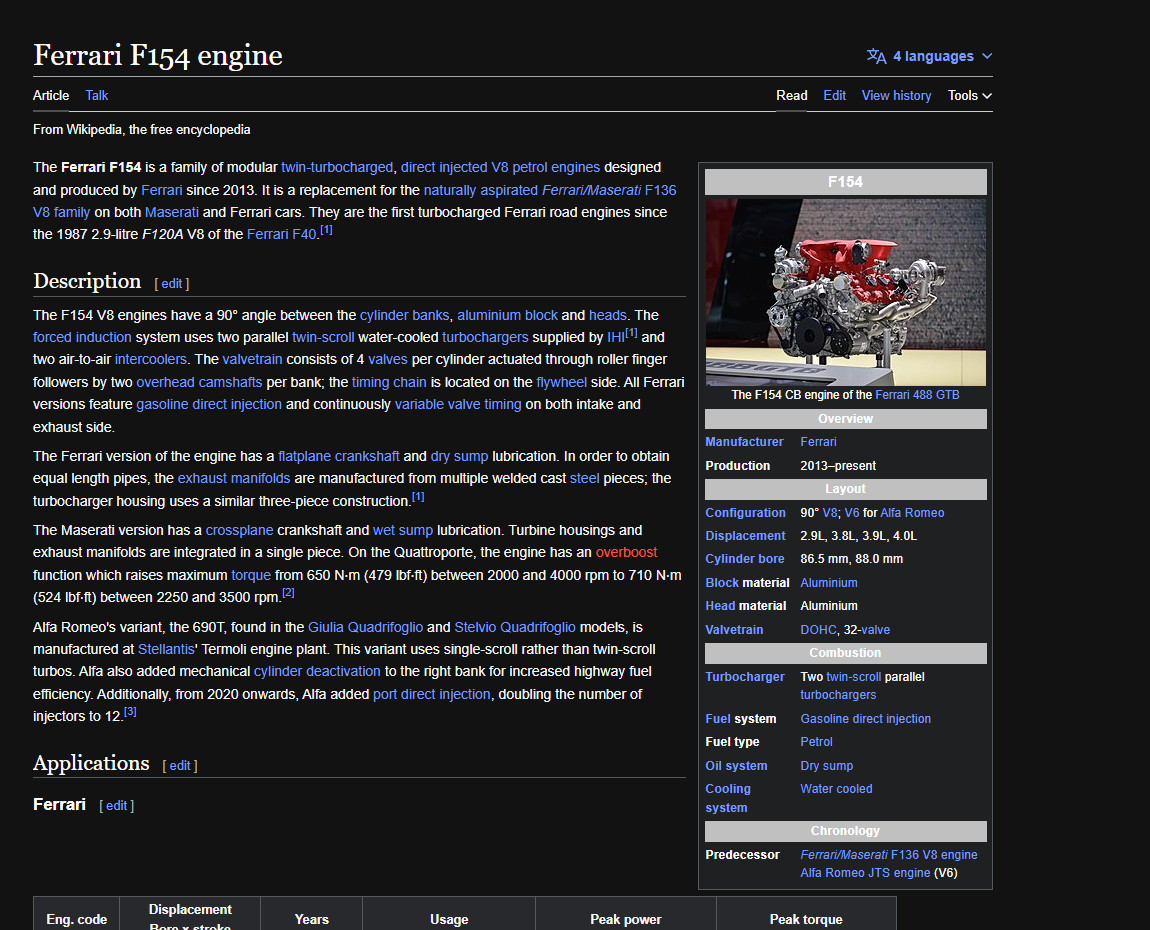Follow the timing chain link

click(x=389, y=382)
